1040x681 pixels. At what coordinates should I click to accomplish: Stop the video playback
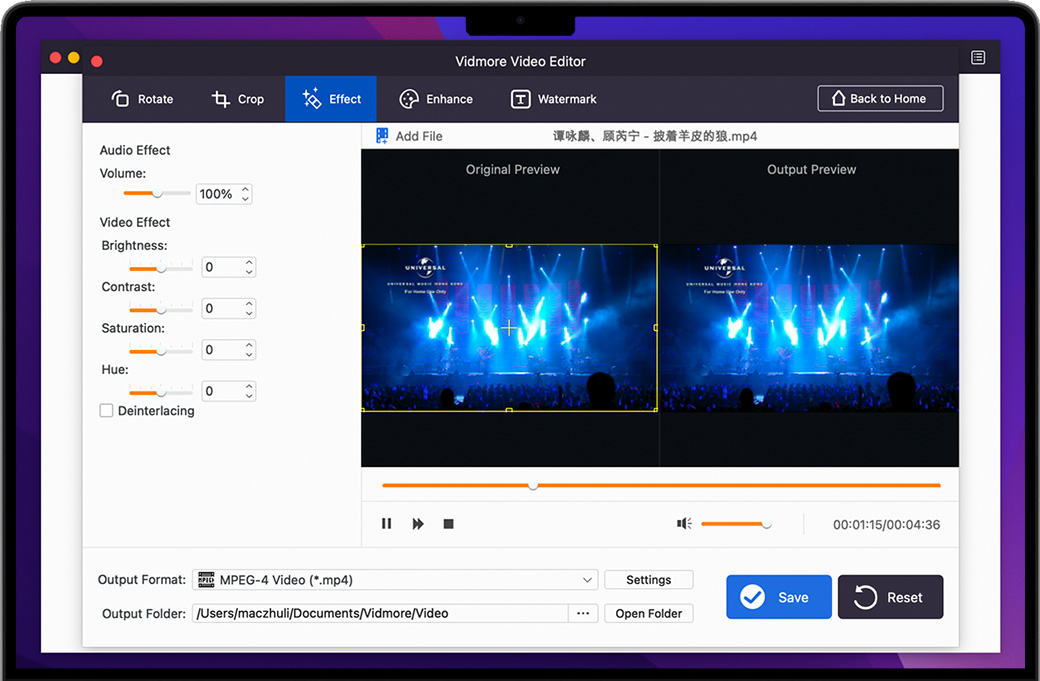click(x=449, y=524)
